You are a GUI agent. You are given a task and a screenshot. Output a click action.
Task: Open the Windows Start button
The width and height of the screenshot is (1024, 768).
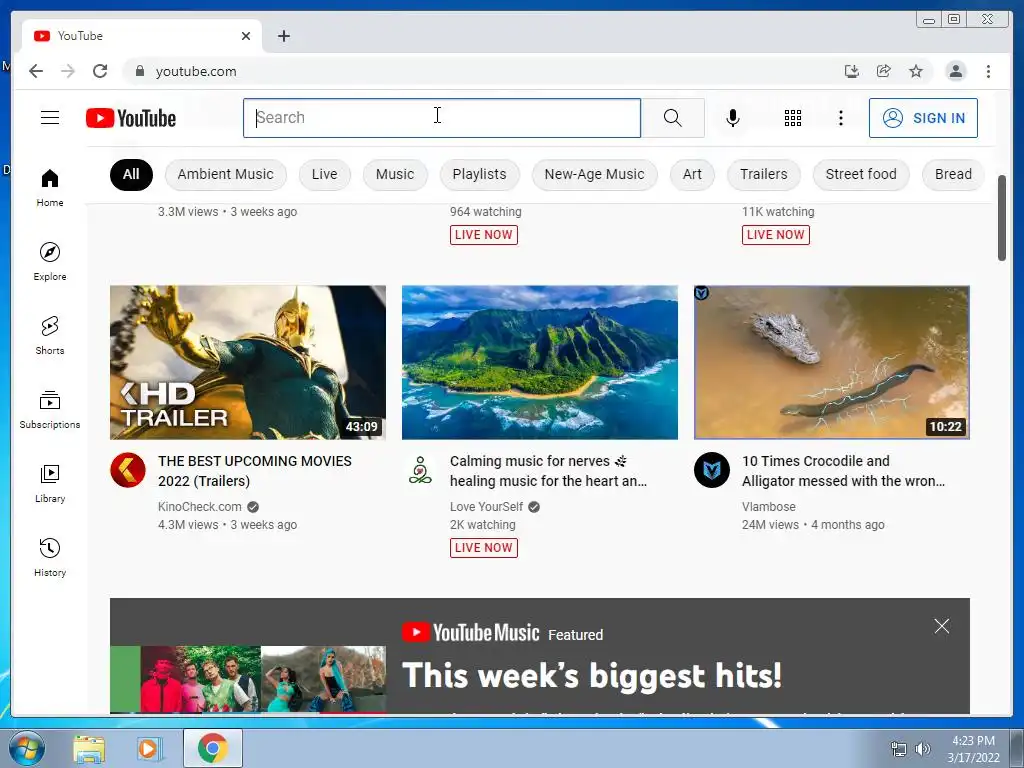tap(27, 748)
